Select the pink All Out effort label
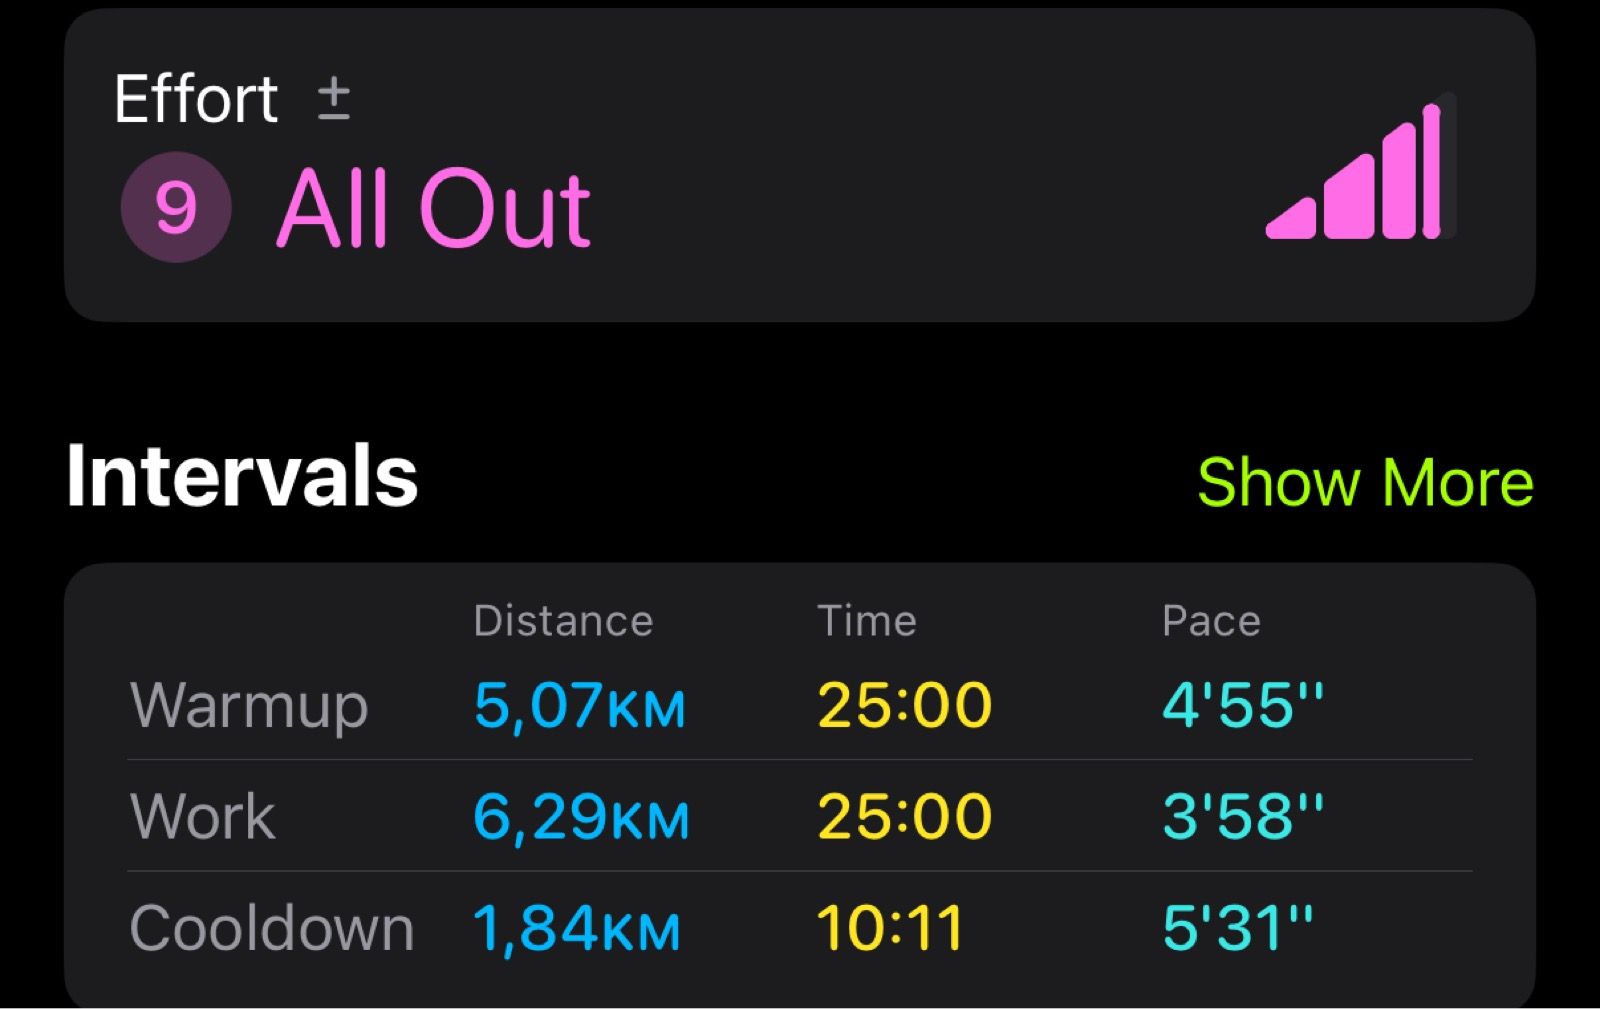Screen dimensions: 1600x1009 [x=433, y=208]
